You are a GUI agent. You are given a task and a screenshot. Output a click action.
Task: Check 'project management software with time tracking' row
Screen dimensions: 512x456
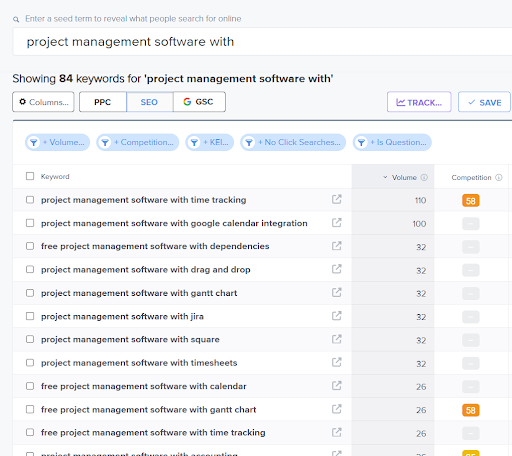(30, 200)
